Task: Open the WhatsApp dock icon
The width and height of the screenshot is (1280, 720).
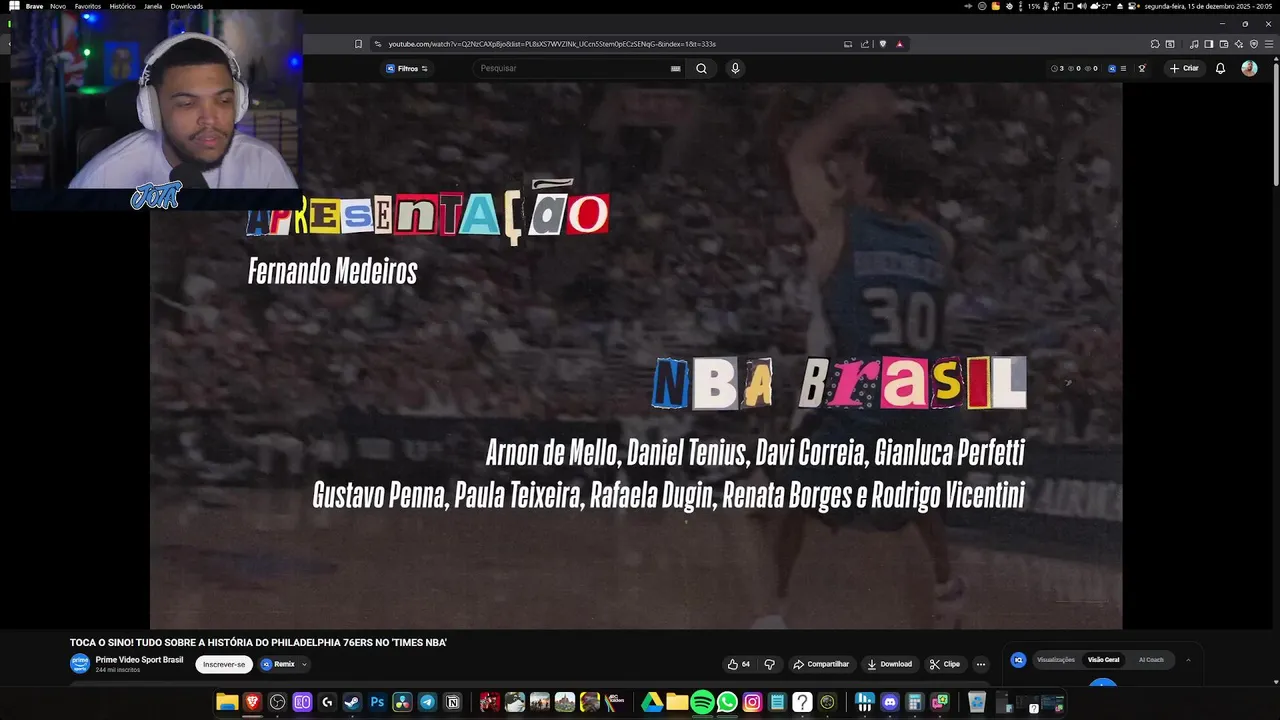Action: [727, 702]
